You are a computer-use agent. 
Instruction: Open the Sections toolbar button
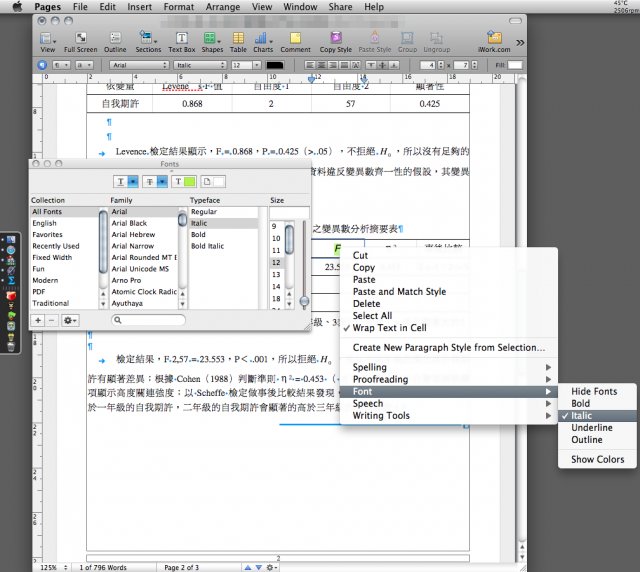tap(148, 42)
